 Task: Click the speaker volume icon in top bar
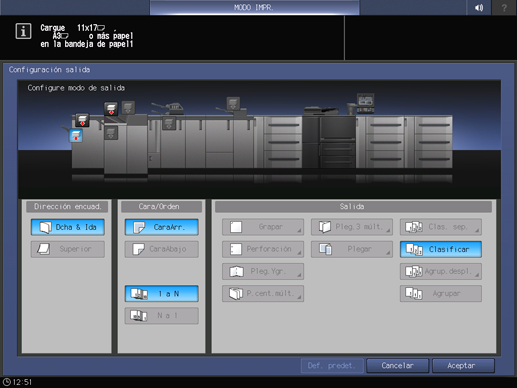[479, 7]
